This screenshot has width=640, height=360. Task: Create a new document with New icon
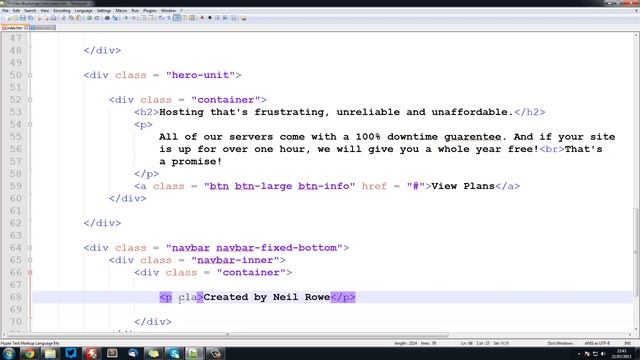9,18
